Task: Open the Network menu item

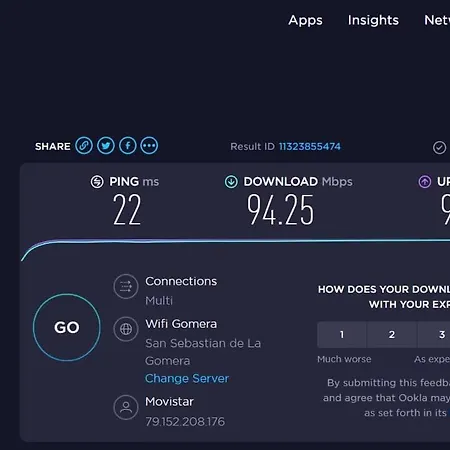Action: [437, 20]
